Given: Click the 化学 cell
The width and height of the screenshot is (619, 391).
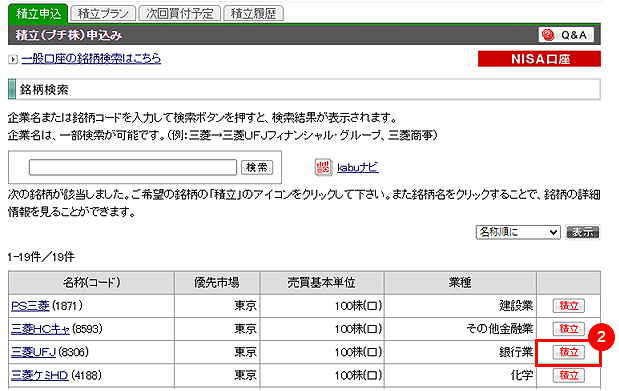Looking at the screenshot, I should click(460, 375).
